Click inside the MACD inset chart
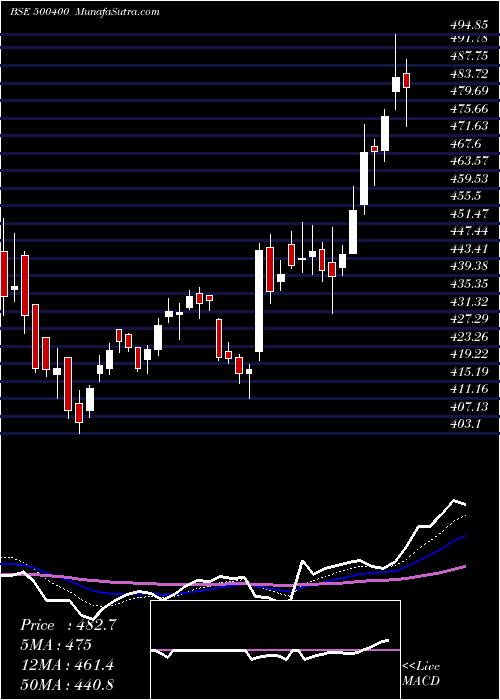The image size is (500, 700). coord(275,650)
